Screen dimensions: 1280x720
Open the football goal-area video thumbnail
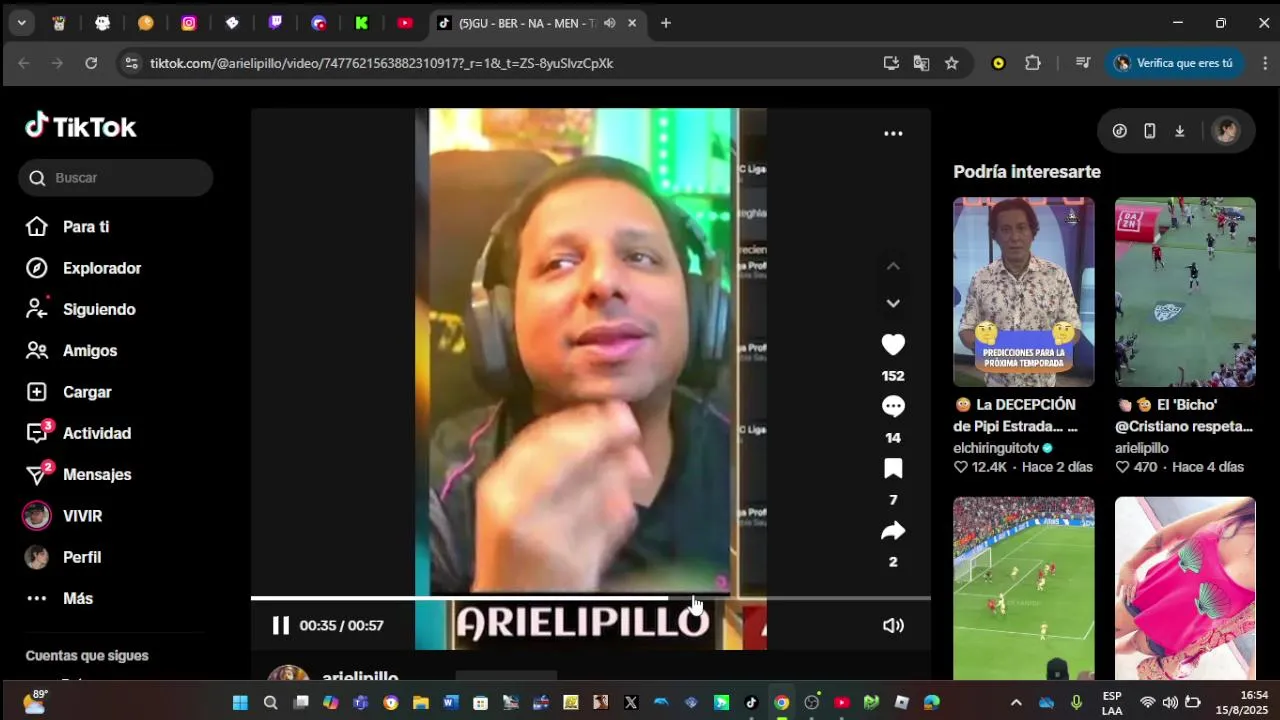[1024, 588]
